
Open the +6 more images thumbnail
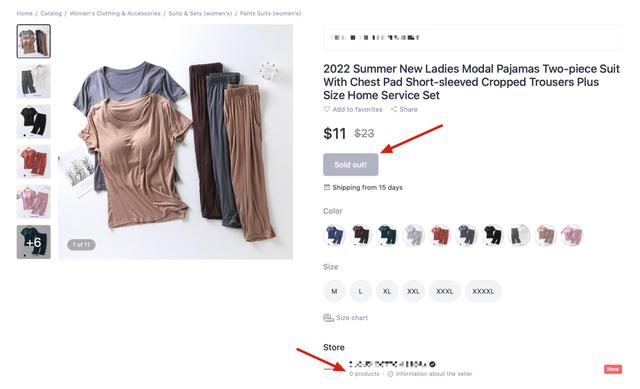pyautogui.click(x=33, y=242)
